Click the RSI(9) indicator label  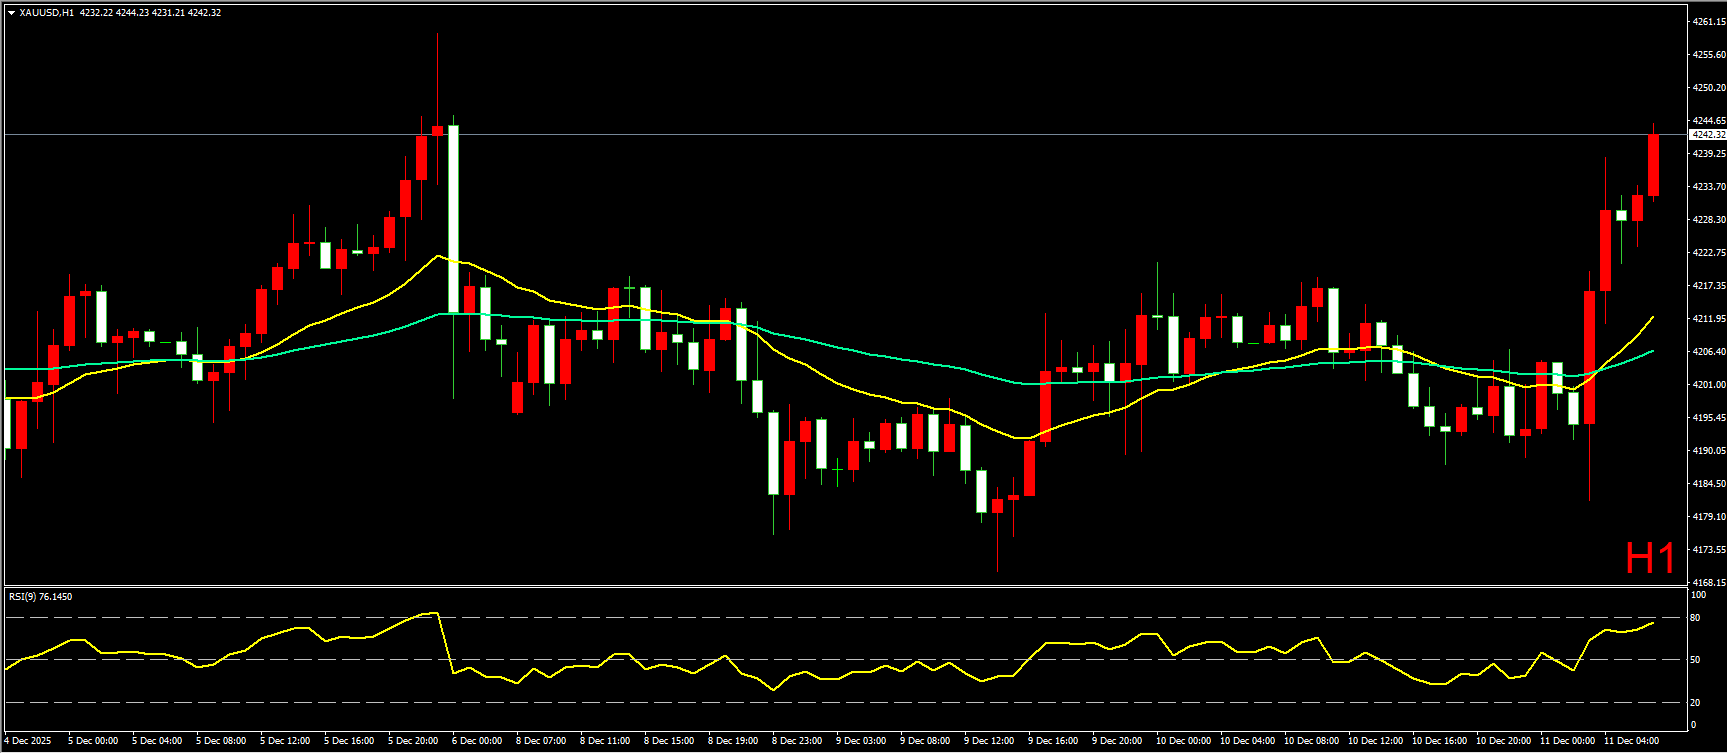point(40,597)
